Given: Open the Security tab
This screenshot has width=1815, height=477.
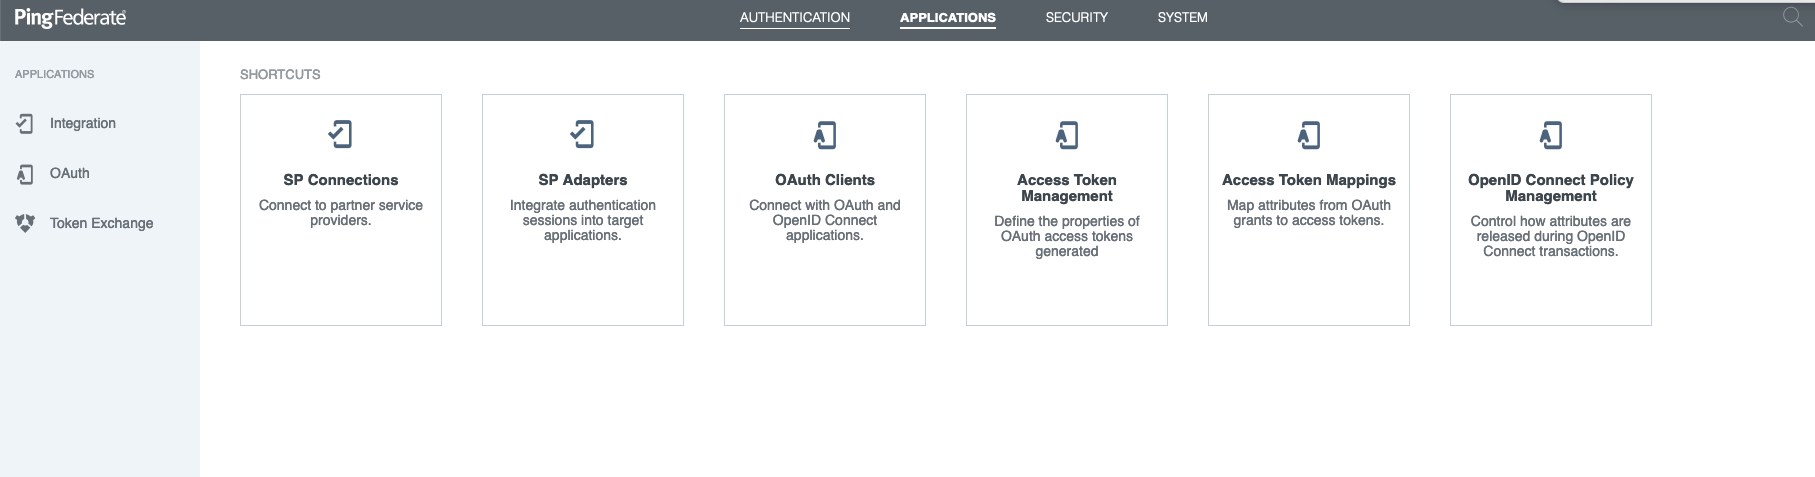Looking at the screenshot, I should 1076,18.
